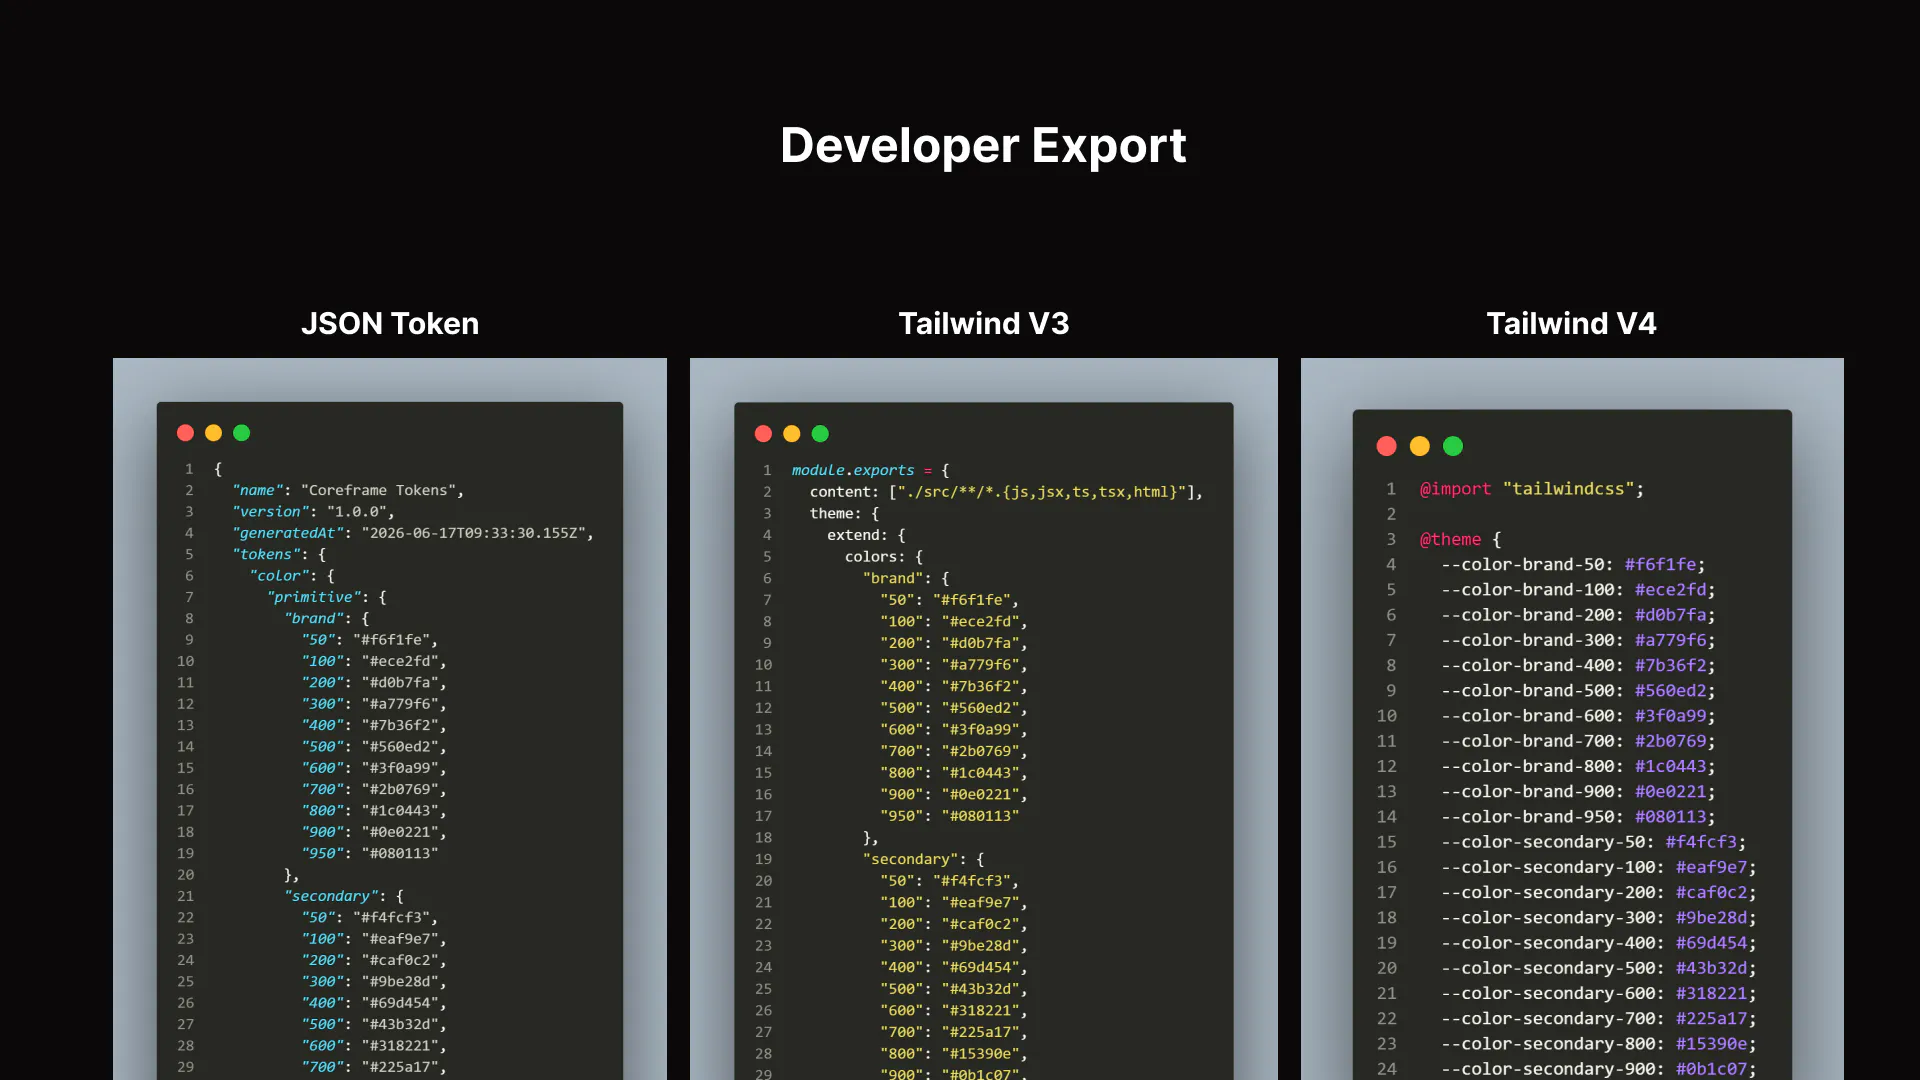The height and width of the screenshot is (1080, 1920).
Task: Click the module.exports = { line
Action: [x=871, y=470]
